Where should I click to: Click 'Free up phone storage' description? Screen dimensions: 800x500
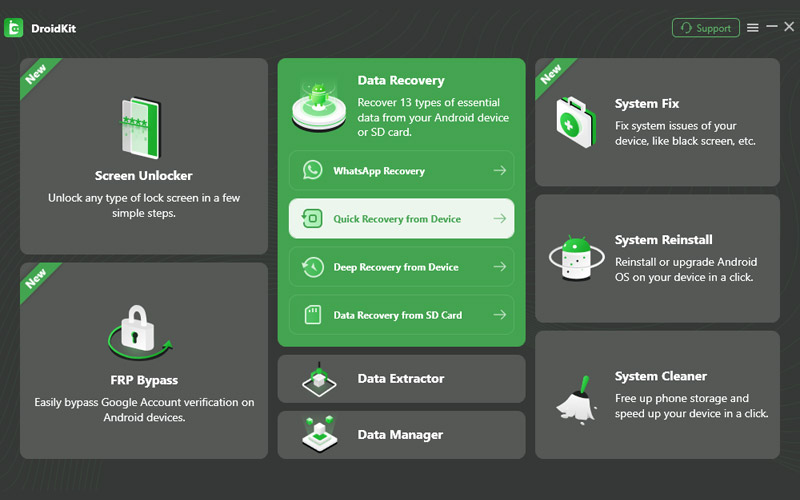click(x=691, y=406)
